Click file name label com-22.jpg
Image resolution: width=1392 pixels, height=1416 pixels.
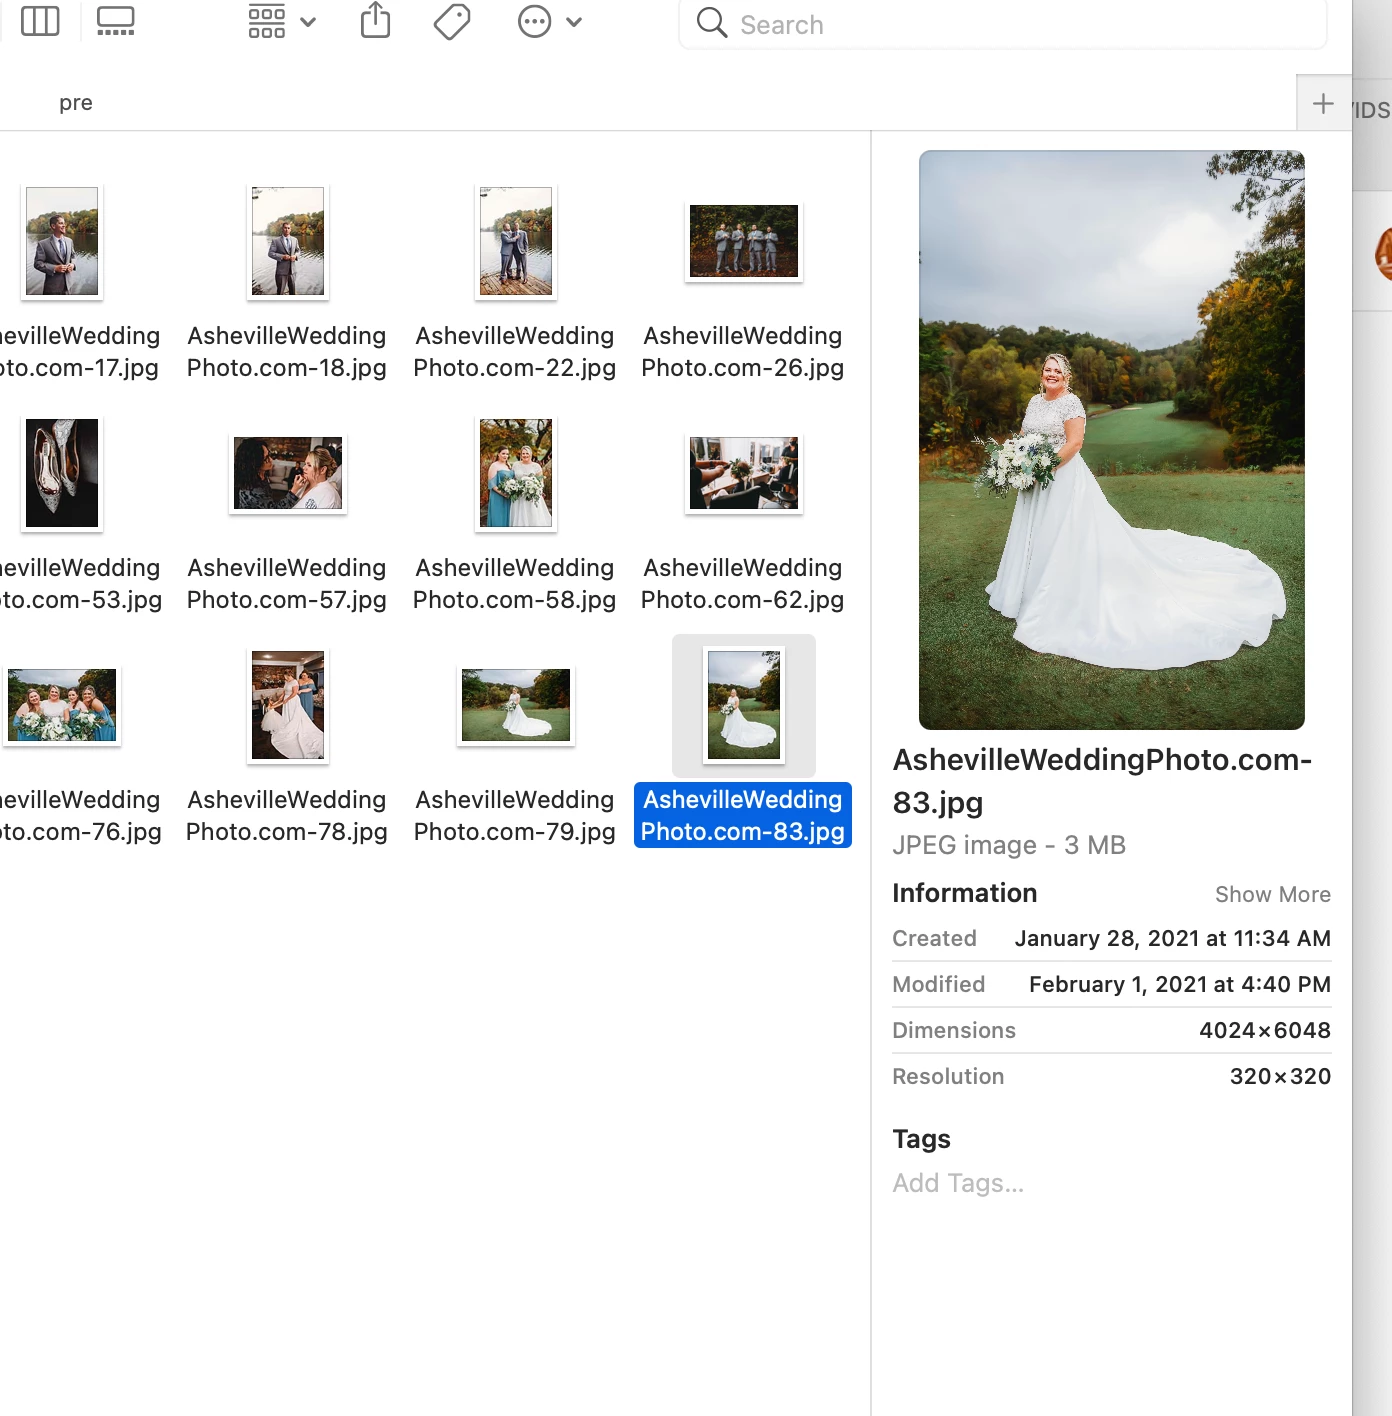[x=515, y=352]
